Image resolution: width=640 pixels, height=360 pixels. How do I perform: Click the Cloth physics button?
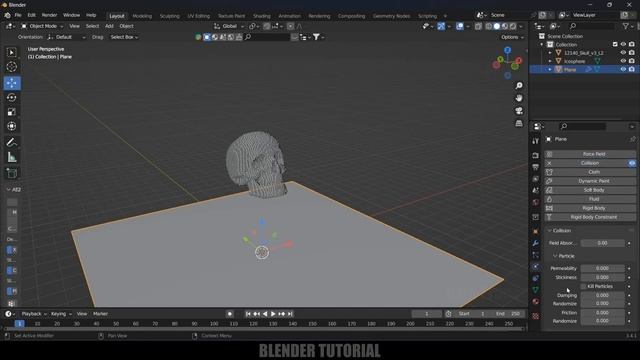(x=590, y=172)
